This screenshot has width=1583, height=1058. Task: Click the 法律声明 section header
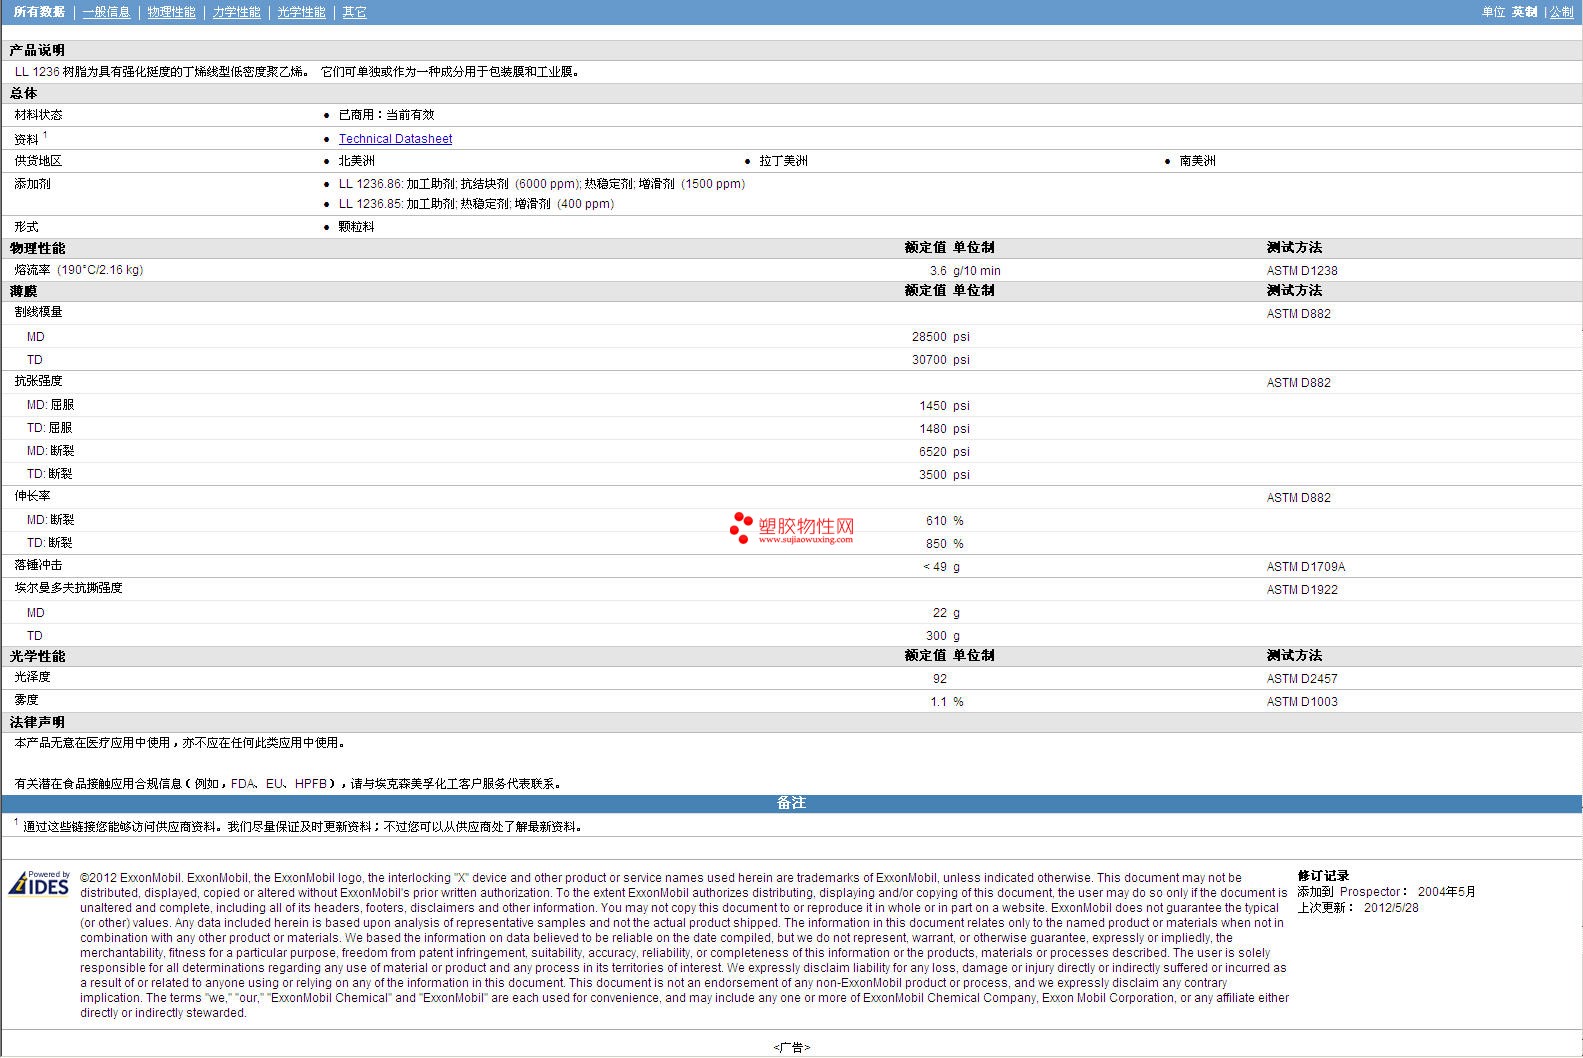click(x=37, y=722)
